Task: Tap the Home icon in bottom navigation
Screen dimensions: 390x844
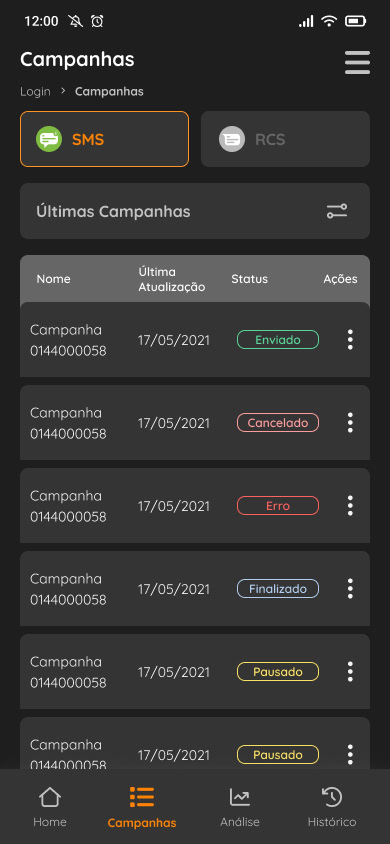Action: point(50,797)
